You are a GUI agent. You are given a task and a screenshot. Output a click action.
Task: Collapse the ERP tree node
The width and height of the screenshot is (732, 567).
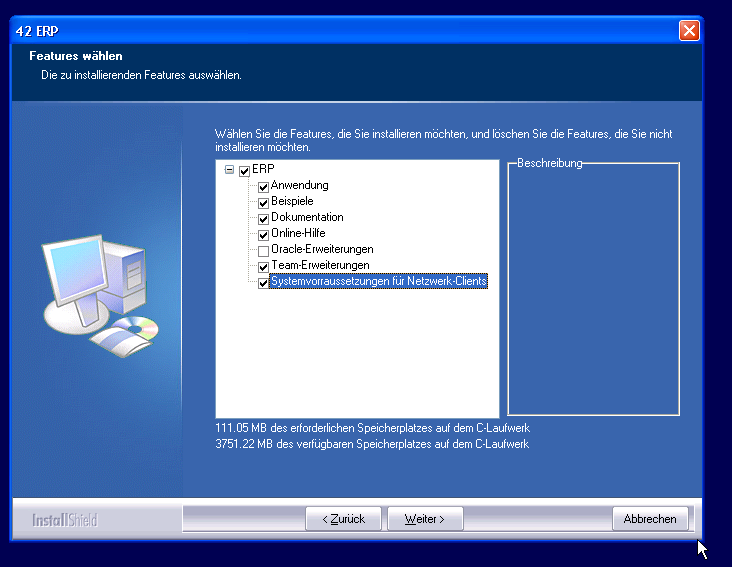(229, 169)
